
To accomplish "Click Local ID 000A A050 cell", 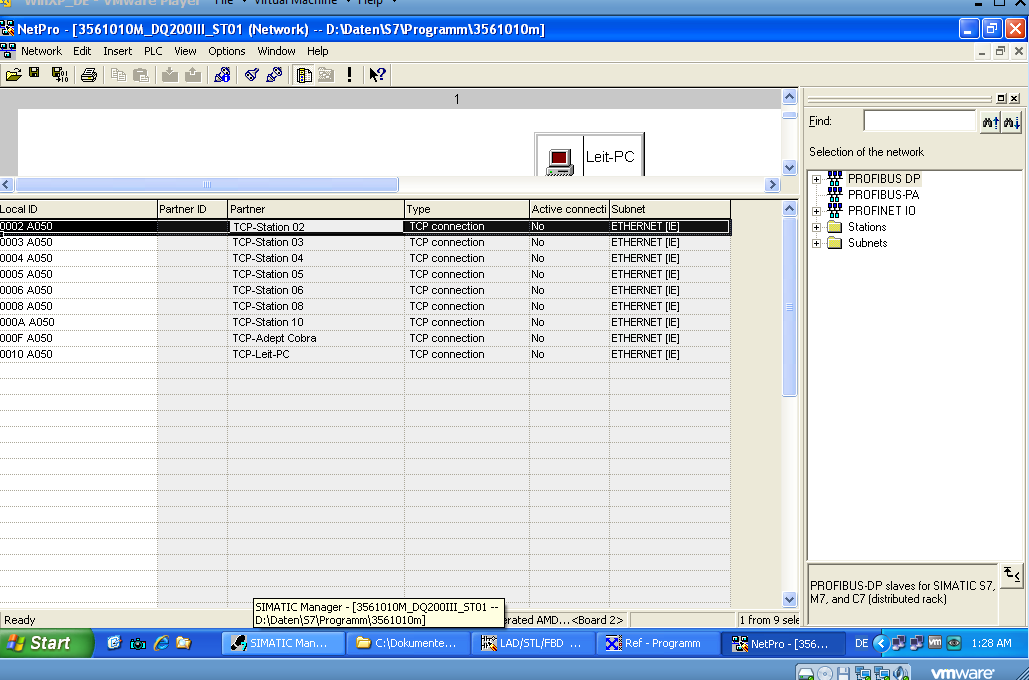I will coord(78,322).
